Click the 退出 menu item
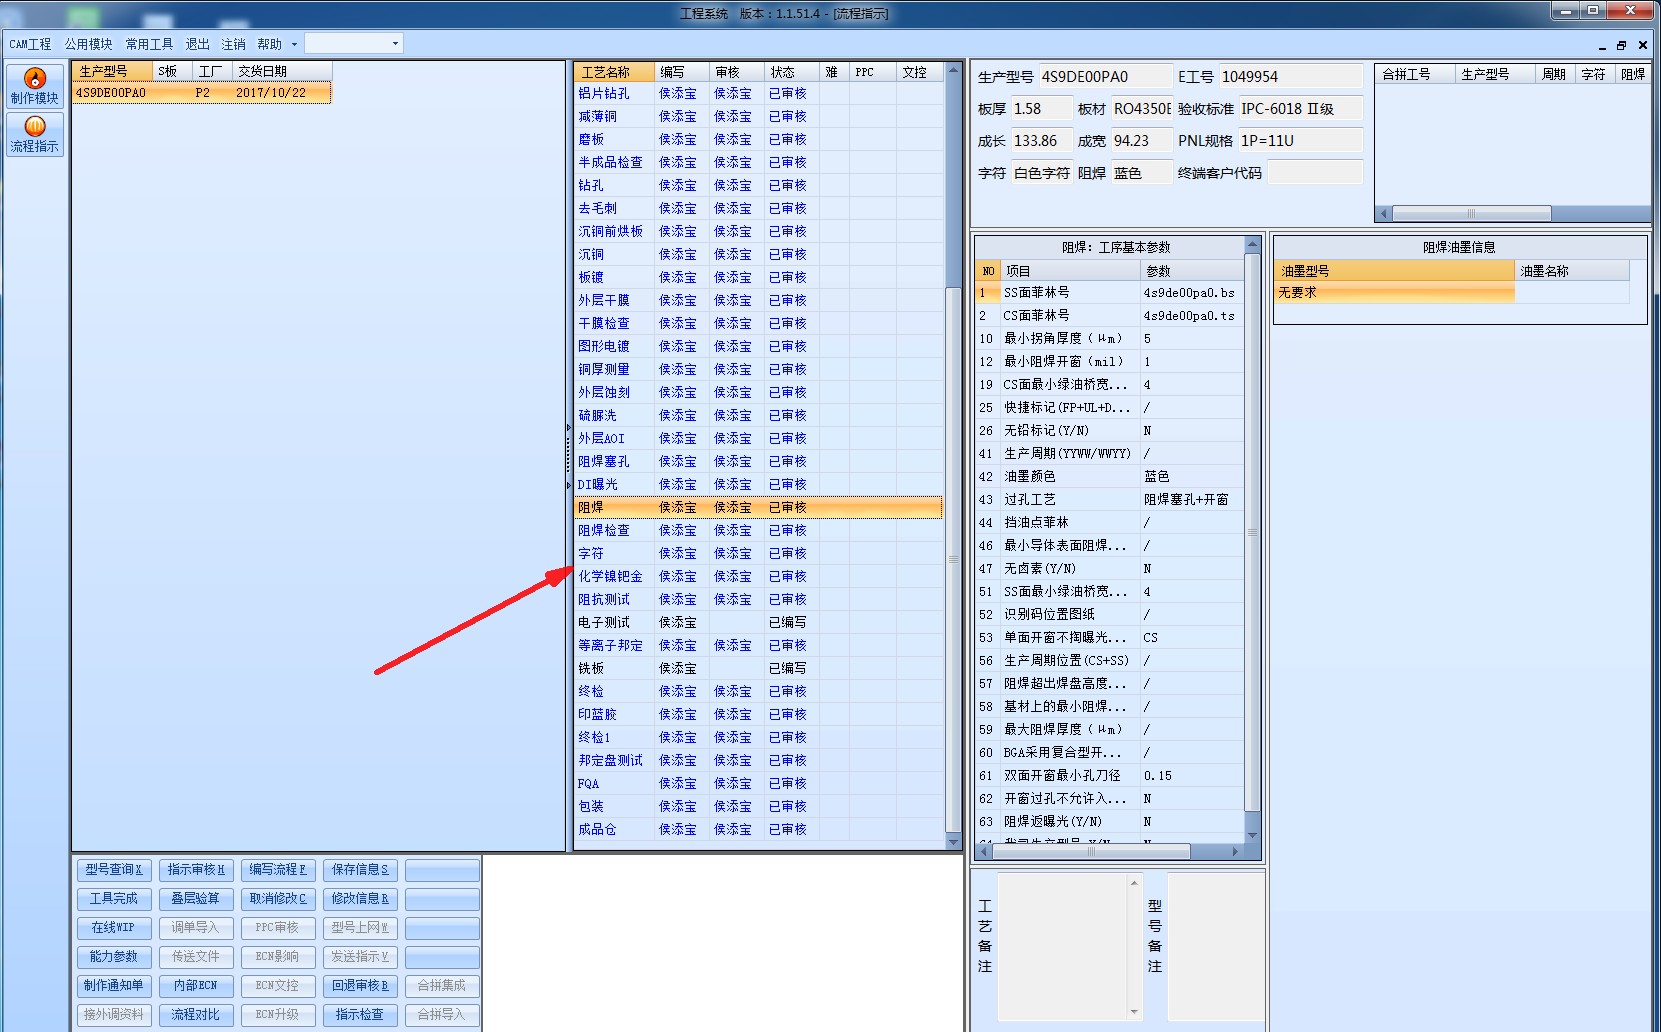This screenshot has height=1032, width=1661. (197, 44)
